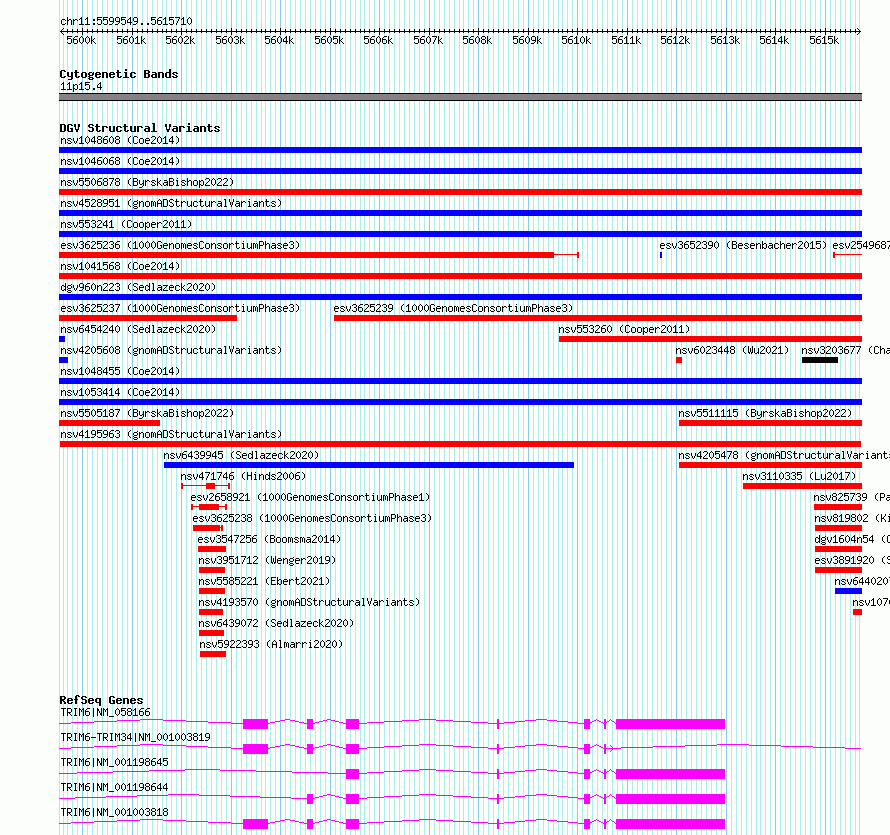The height and width of the screenshot is (835, 890).
Task: Click the TRIM6|NM_001003818 transcript label
Action: click(x=114, y=812)
